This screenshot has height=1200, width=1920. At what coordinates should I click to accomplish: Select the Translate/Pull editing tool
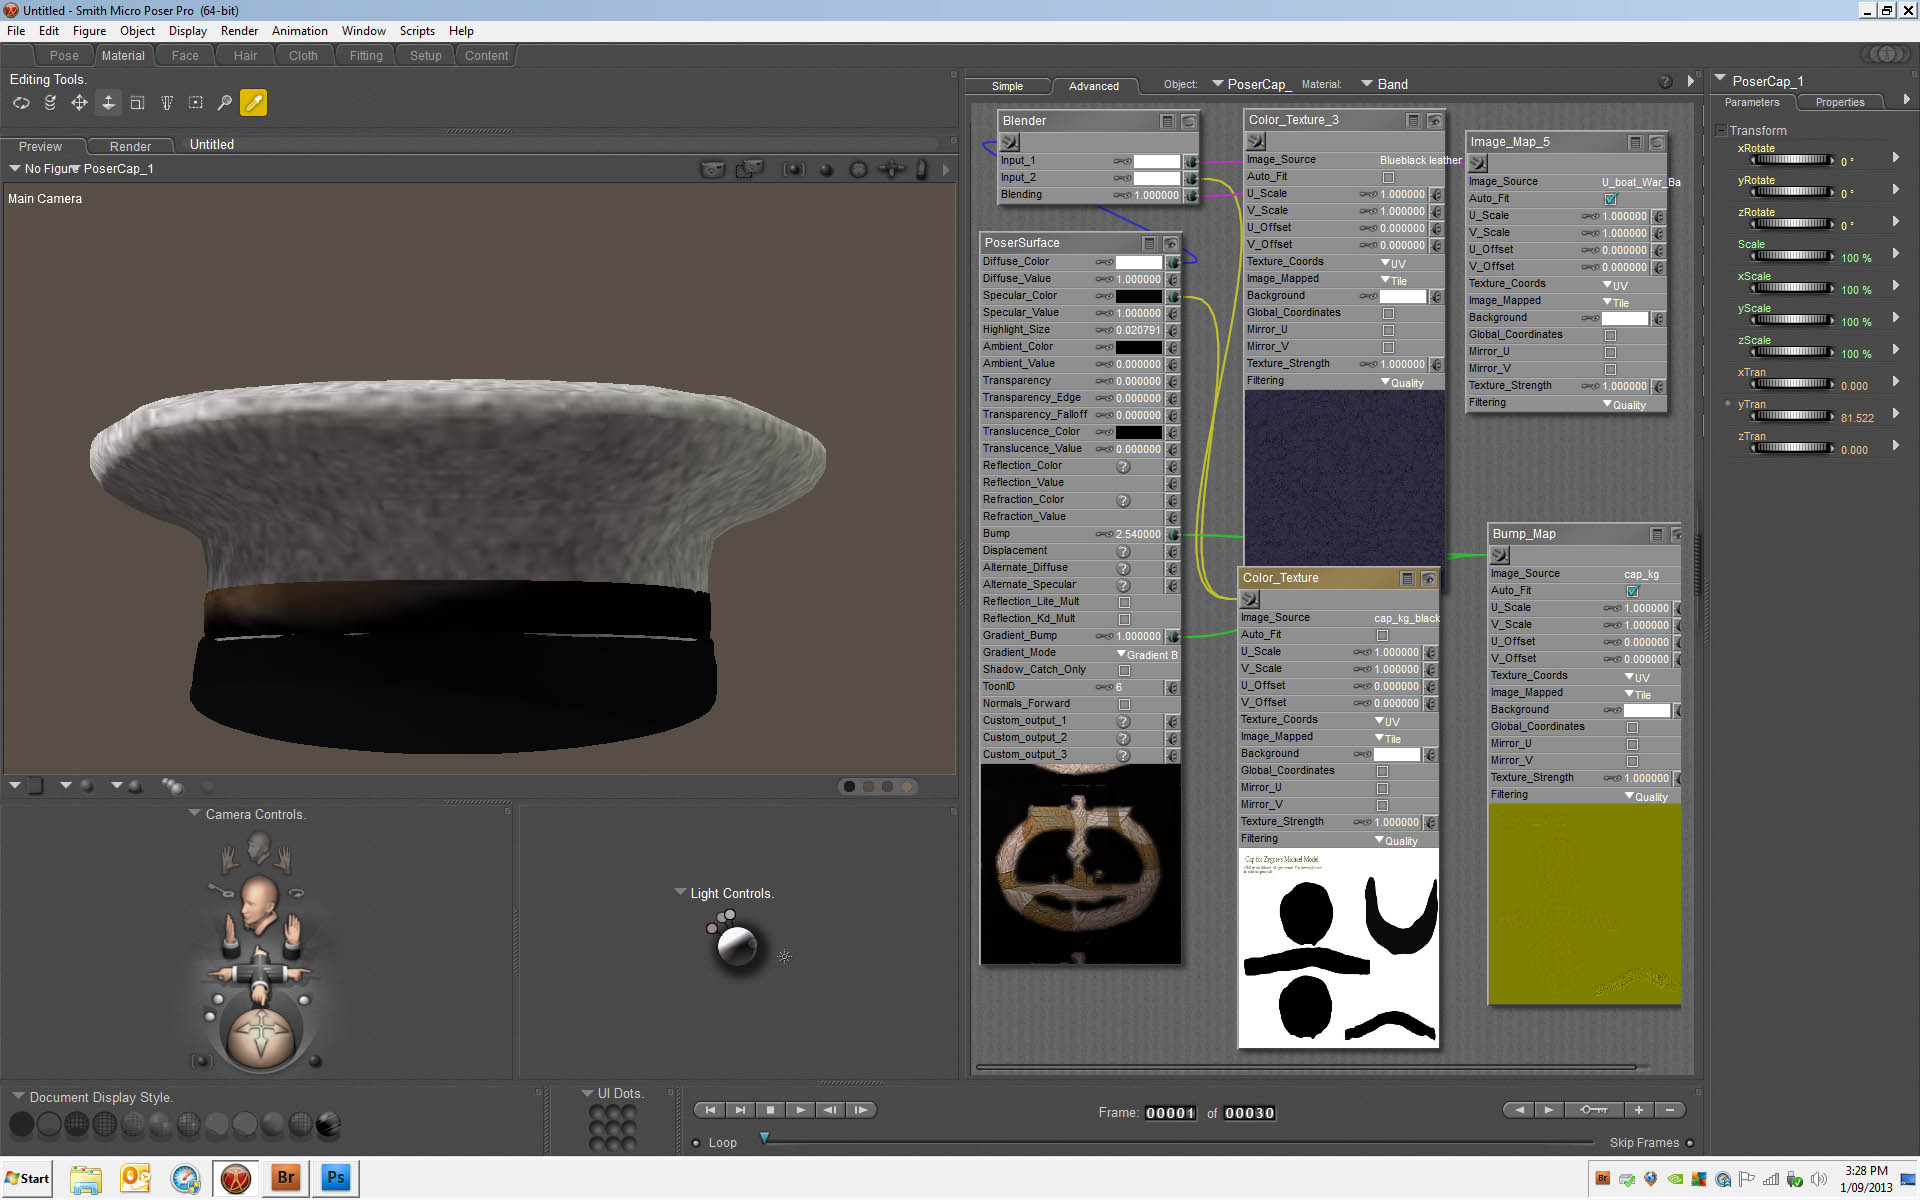79,103
